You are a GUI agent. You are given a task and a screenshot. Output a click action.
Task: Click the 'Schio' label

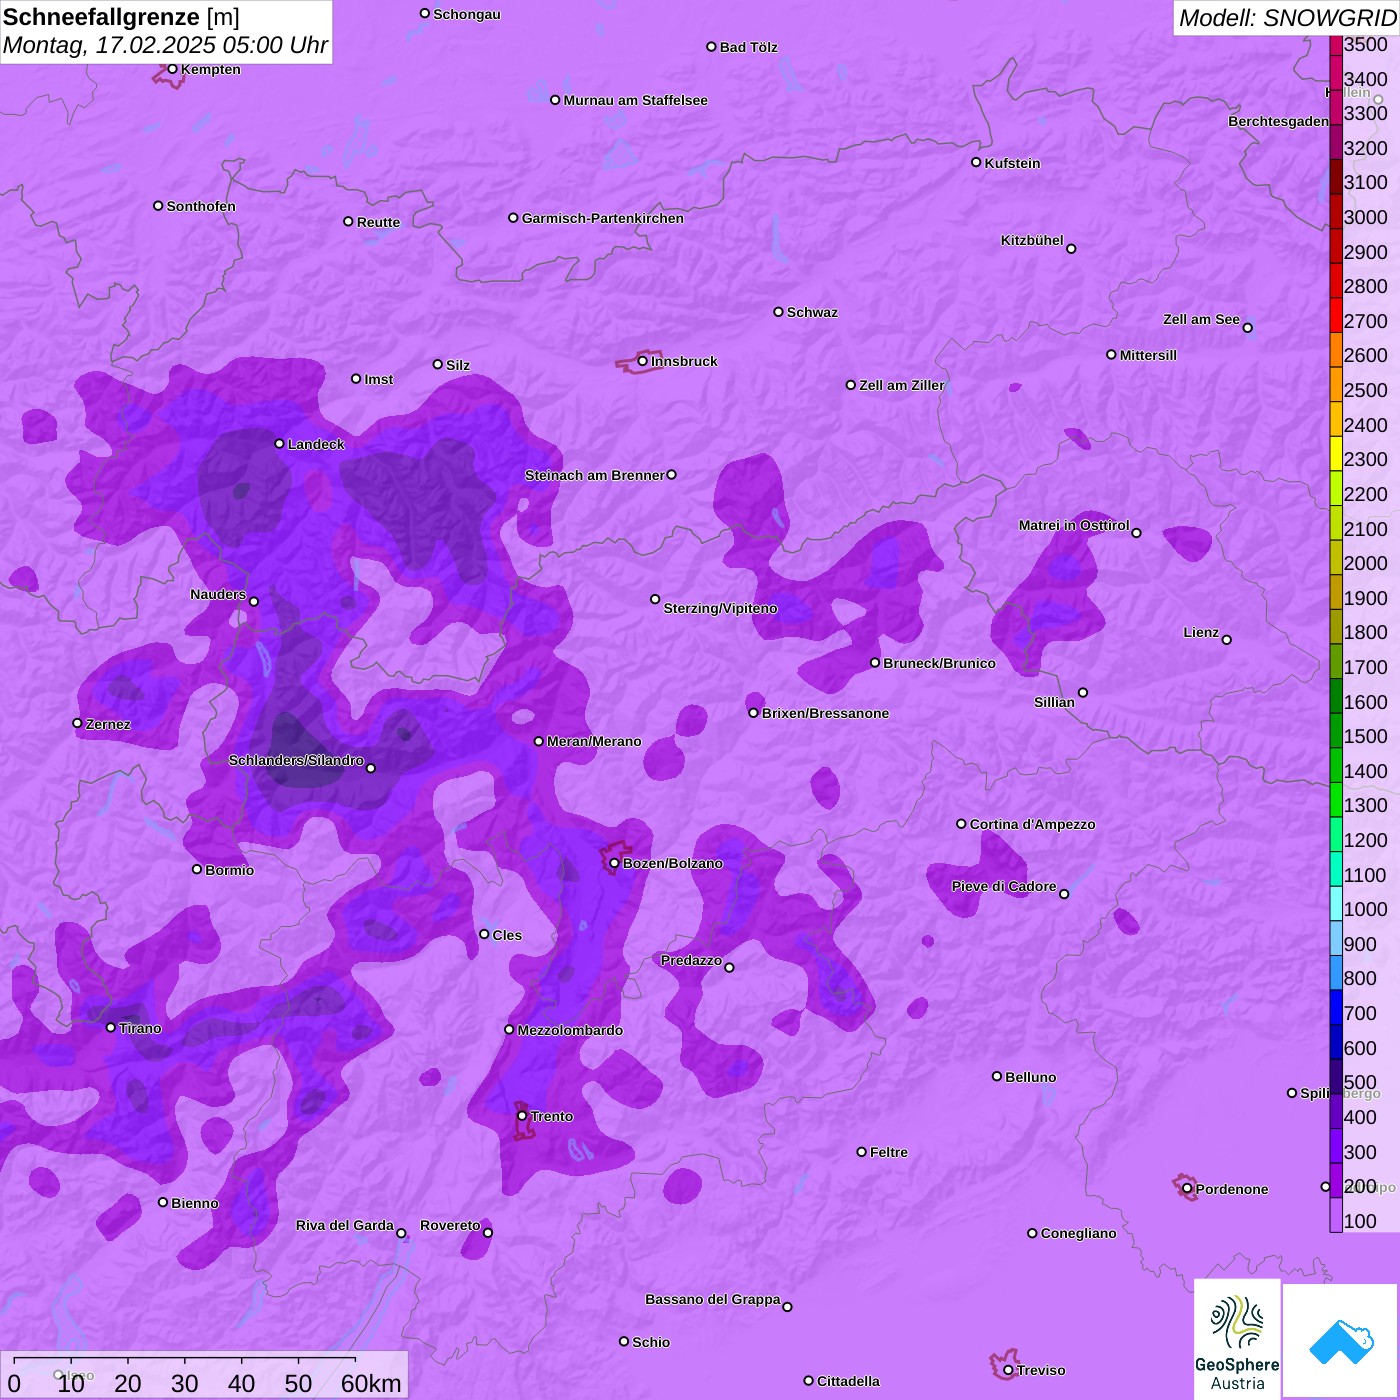651,1342
